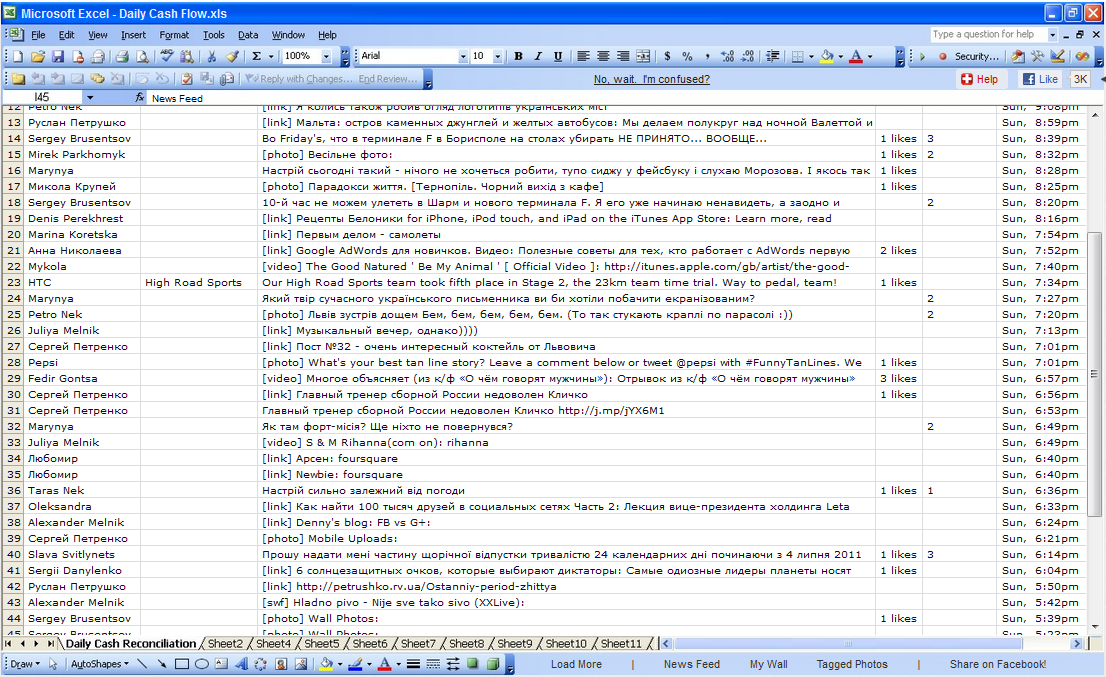Click the 3-D Style icon

click(x=493, y=664)
